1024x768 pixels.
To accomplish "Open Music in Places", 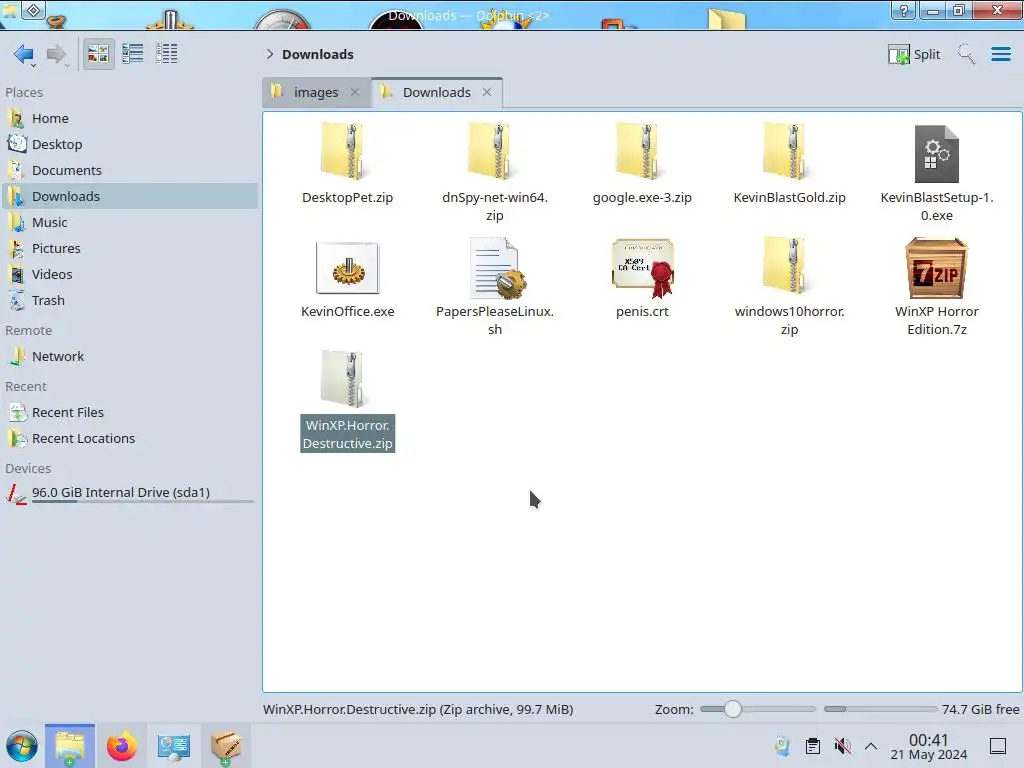I will (x=129, y=223).
